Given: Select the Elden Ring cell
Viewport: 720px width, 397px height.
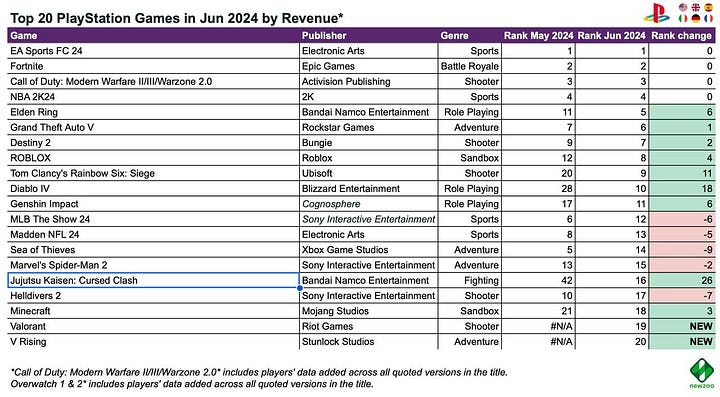Looking at the screenshot, I should [153, 112].
